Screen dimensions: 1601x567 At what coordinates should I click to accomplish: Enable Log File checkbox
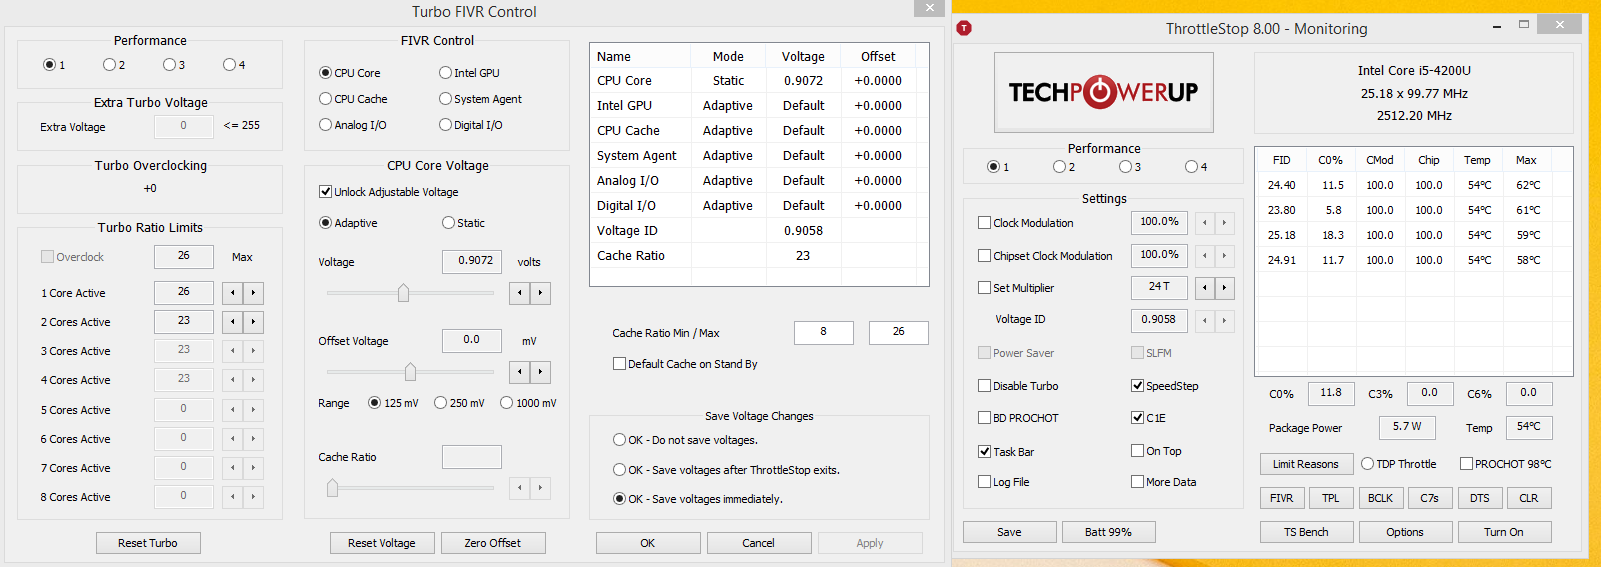pos(985,482)
